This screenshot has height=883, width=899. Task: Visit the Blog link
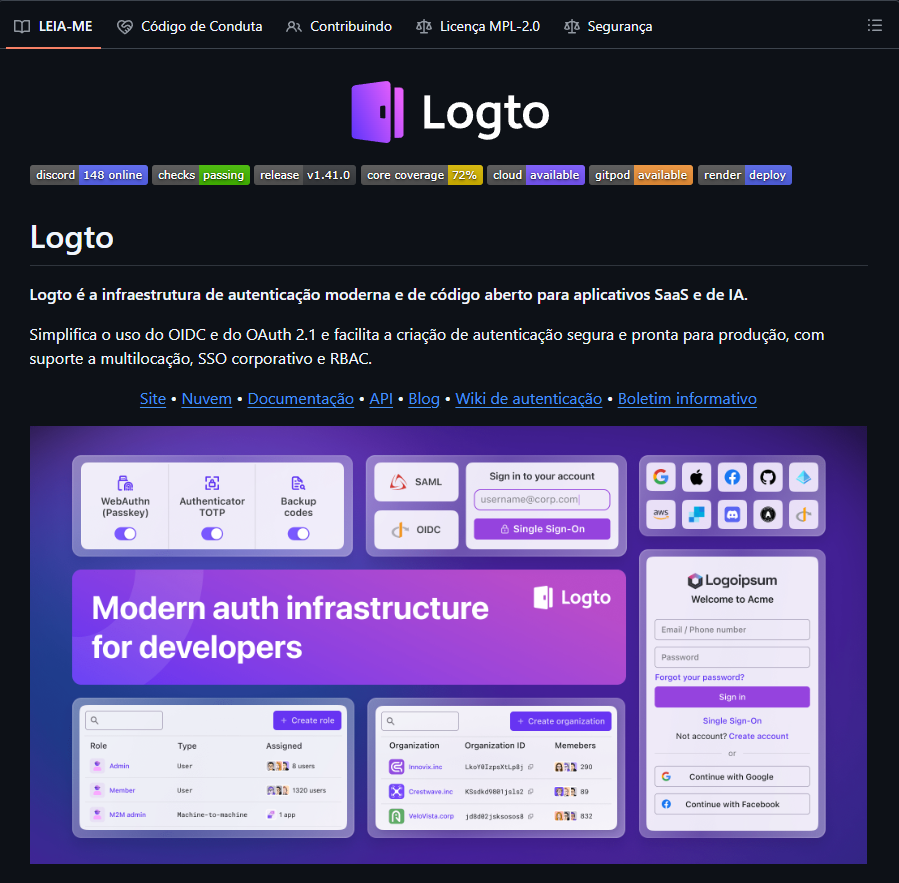(x=424, y=398)
